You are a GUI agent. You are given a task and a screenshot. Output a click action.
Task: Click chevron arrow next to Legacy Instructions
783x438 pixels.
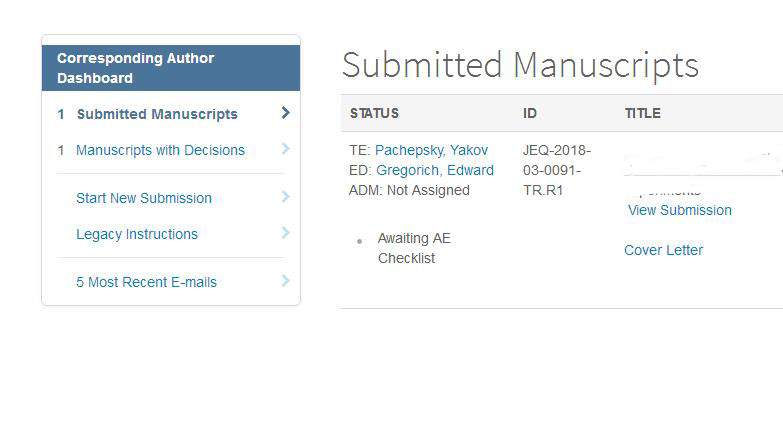pos(286,233)
